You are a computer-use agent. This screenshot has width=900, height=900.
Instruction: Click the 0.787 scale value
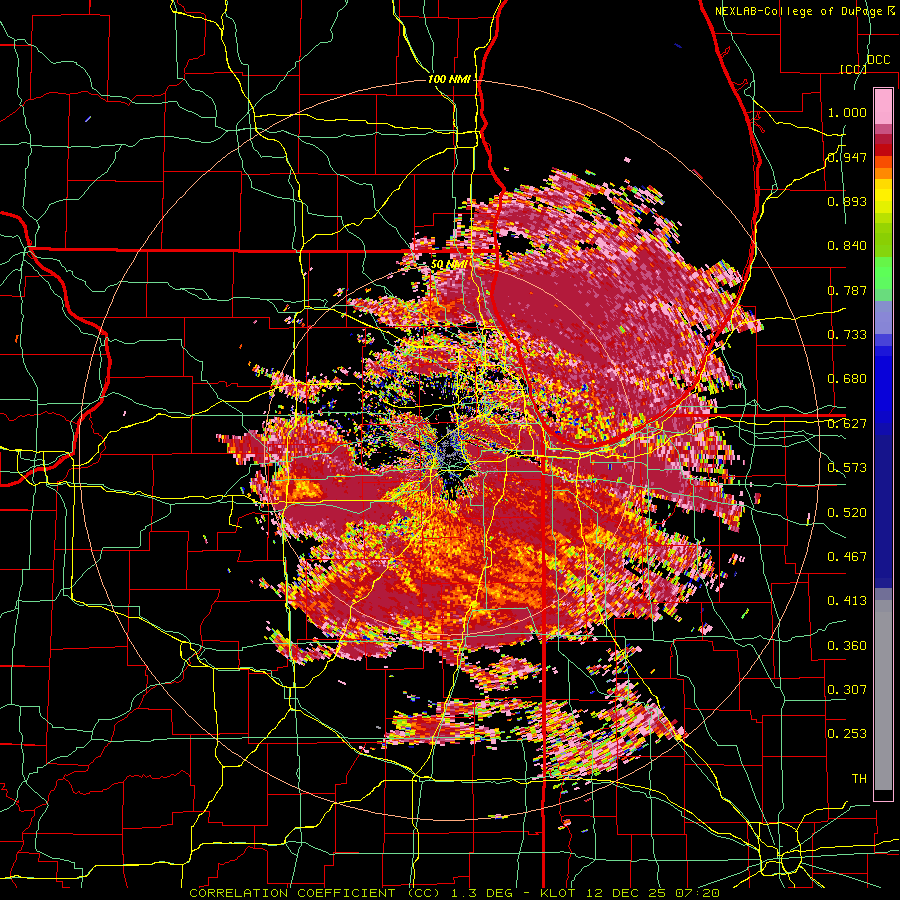point(847,290)
